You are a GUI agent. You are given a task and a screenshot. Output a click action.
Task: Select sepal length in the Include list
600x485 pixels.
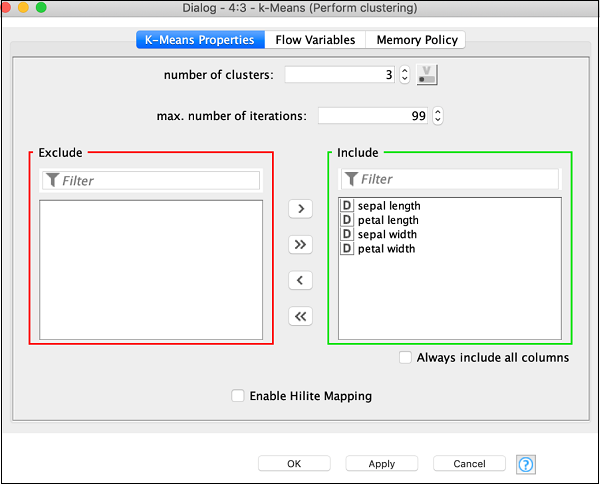coord(389,206)
